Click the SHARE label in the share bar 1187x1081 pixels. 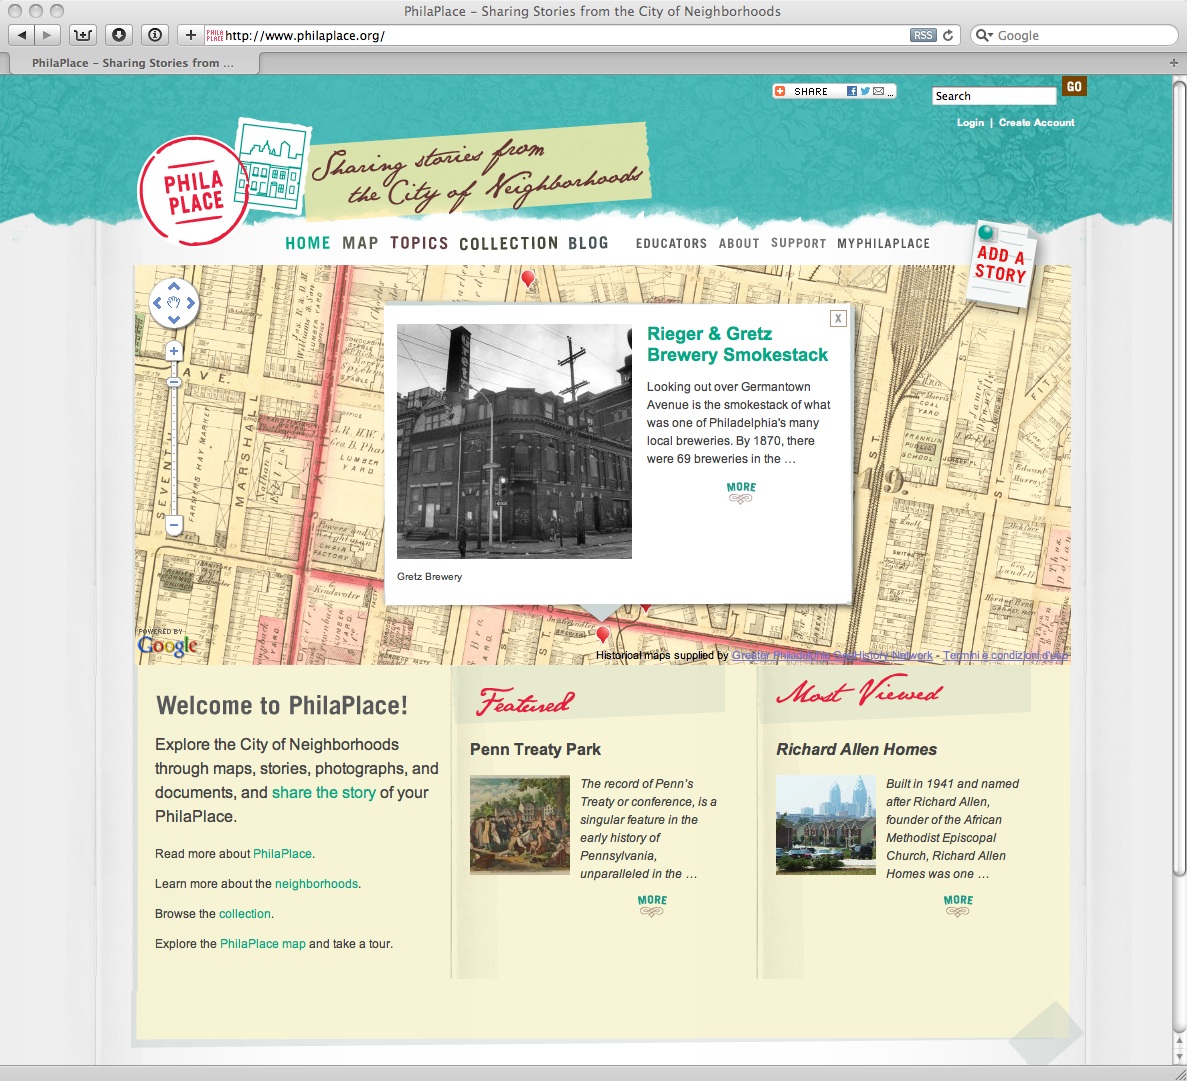[811, 92]
